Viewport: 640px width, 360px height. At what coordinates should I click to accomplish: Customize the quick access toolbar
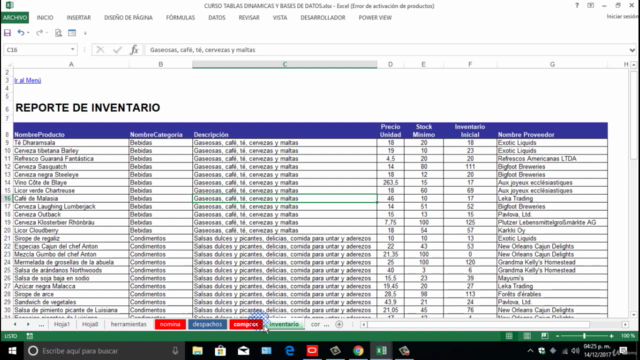click(85, 33)
